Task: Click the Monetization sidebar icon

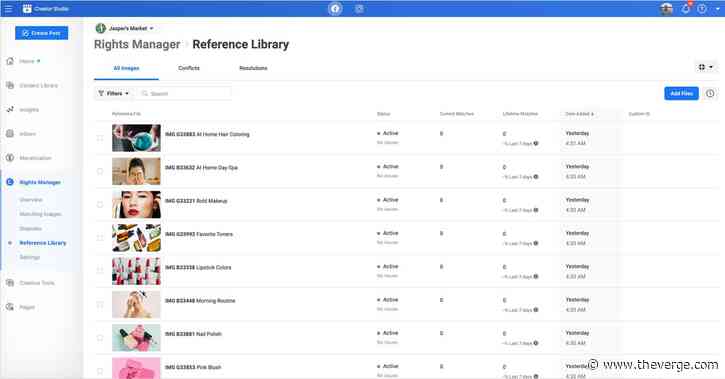Action: tap(10, 158)
